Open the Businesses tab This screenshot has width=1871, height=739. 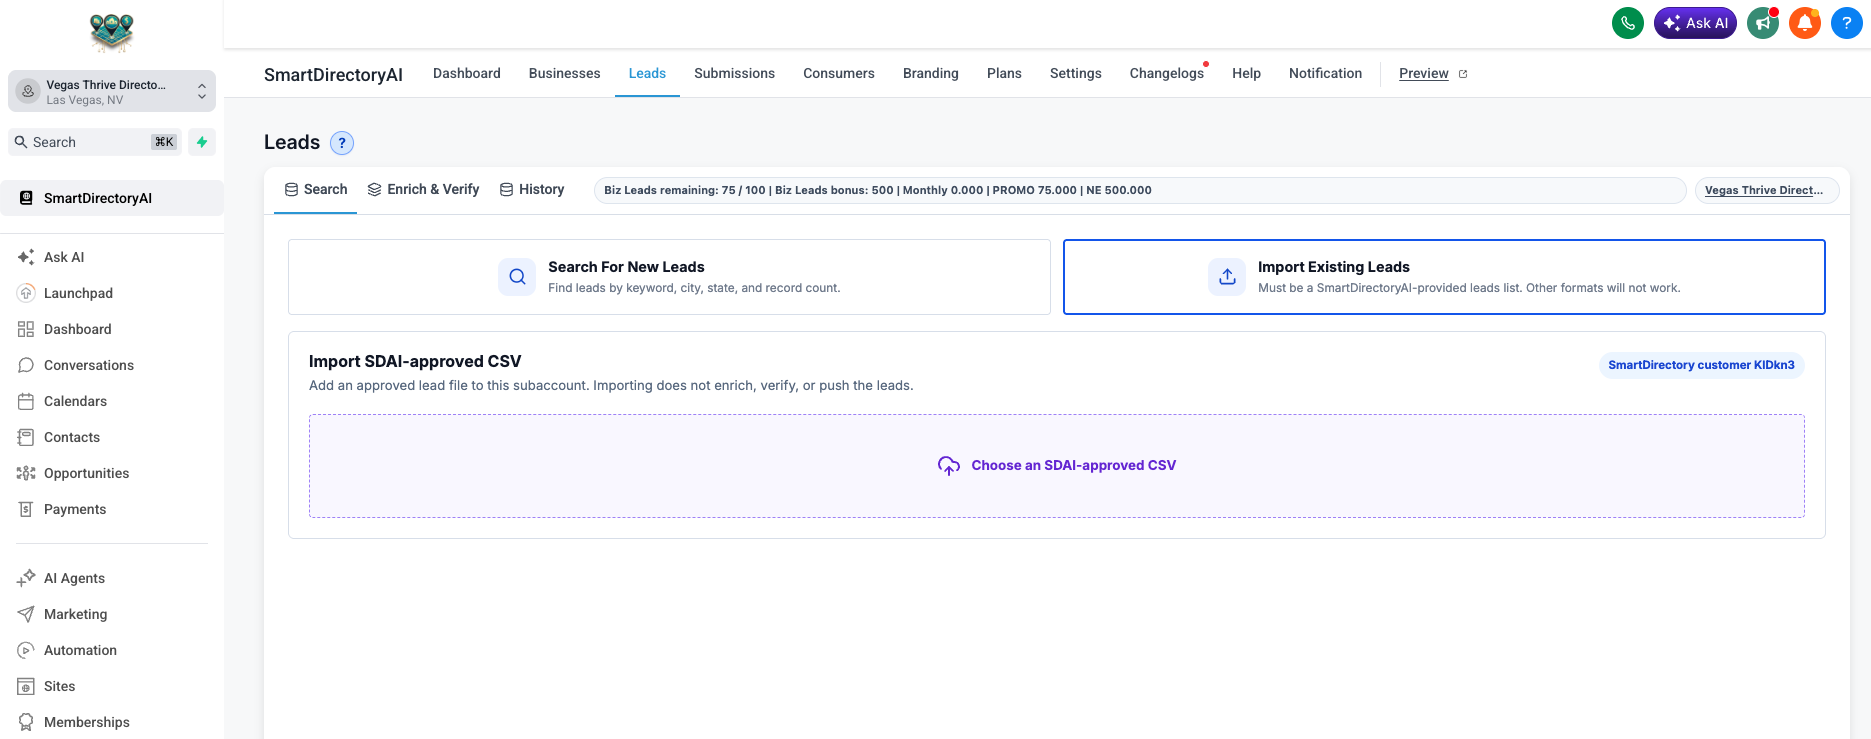coord(565,73)
